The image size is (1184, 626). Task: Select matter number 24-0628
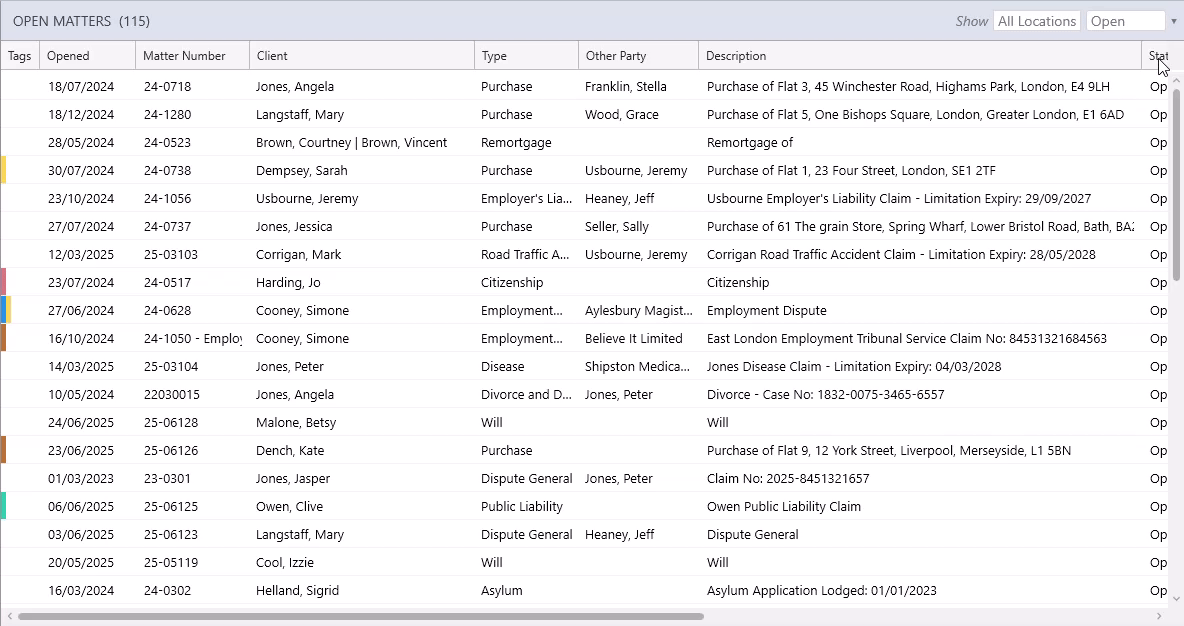click(x=168, y=310)
